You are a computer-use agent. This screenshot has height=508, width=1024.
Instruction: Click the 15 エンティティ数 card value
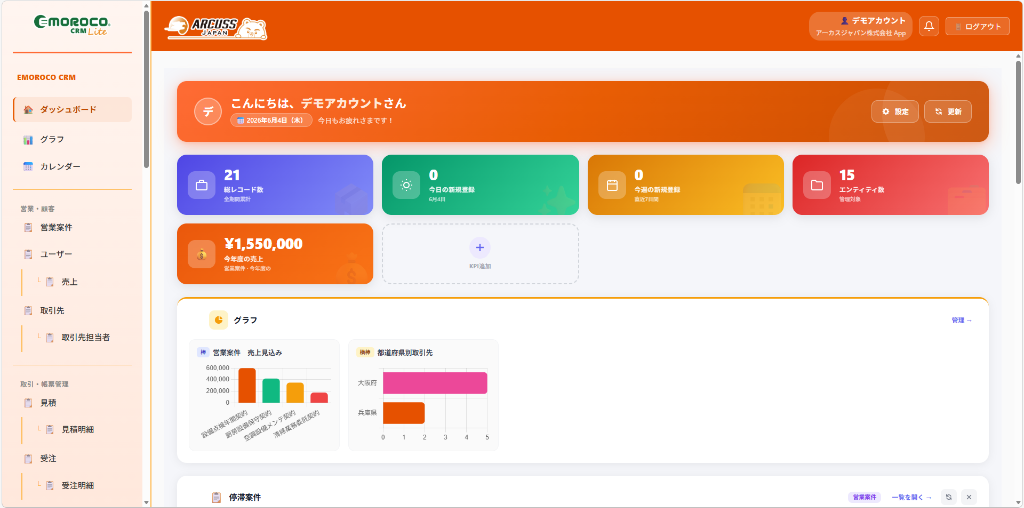(x=847, y=175)
